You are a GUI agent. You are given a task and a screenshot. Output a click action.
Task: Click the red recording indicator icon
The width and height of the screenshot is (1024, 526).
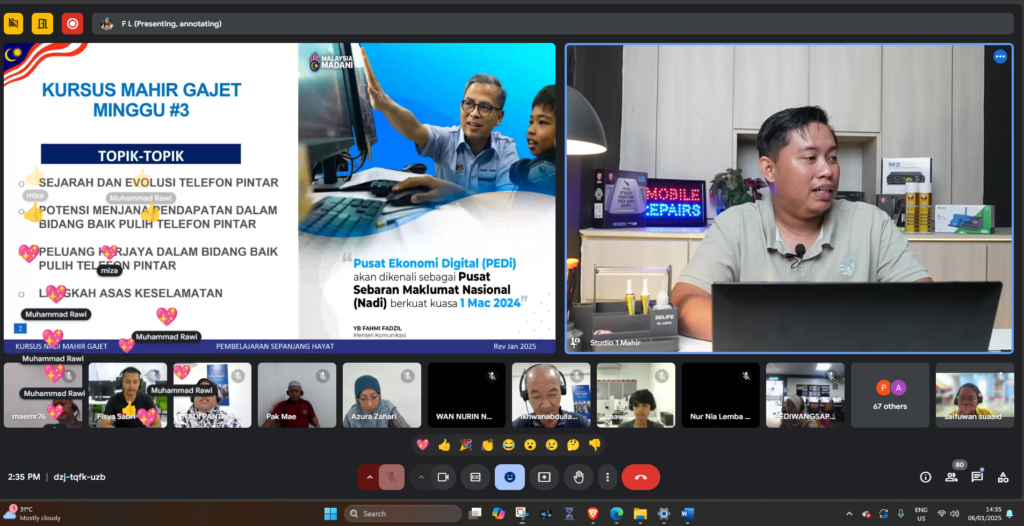[72, 24]
